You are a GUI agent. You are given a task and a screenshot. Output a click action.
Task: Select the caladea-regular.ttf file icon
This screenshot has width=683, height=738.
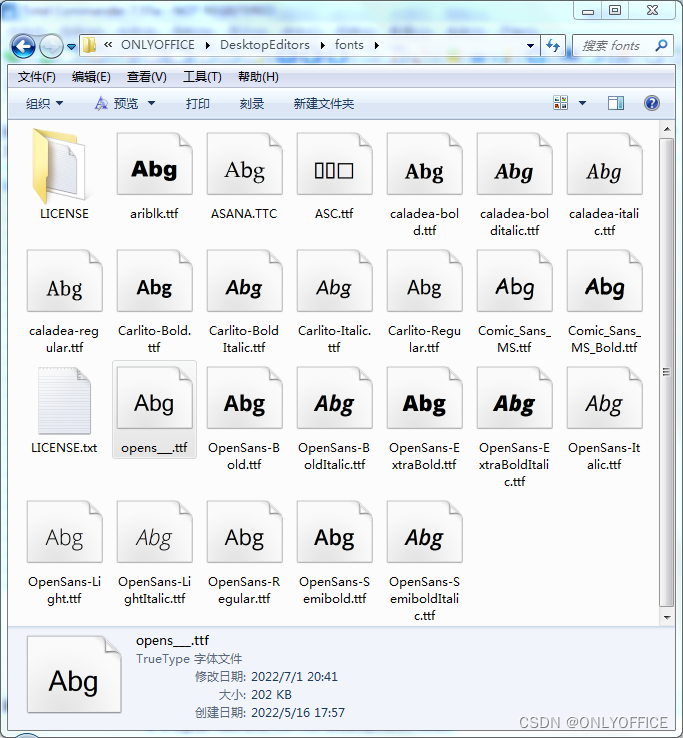pos(64,281)
